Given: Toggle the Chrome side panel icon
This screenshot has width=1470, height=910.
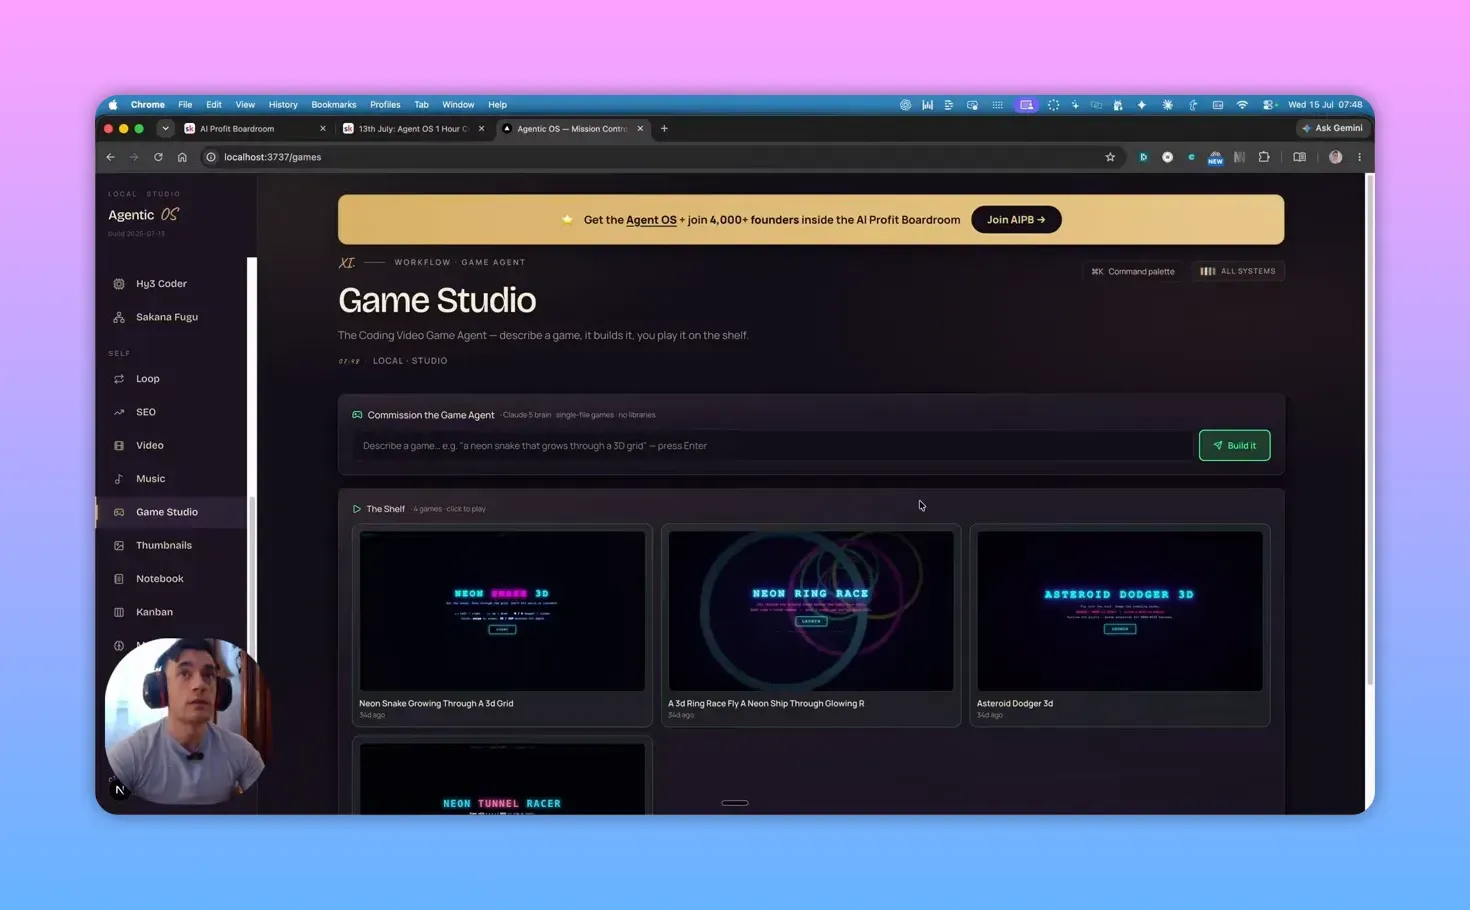Looking at the screenshot, I should coord(1299,157).
